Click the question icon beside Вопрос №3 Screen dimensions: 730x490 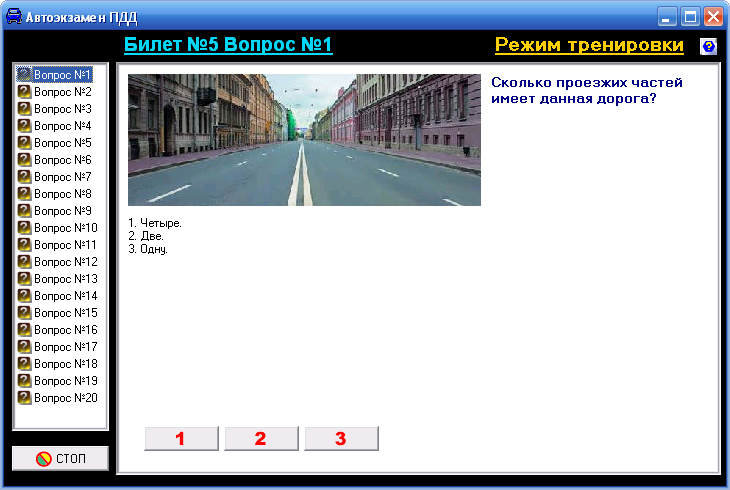[25, 109]
